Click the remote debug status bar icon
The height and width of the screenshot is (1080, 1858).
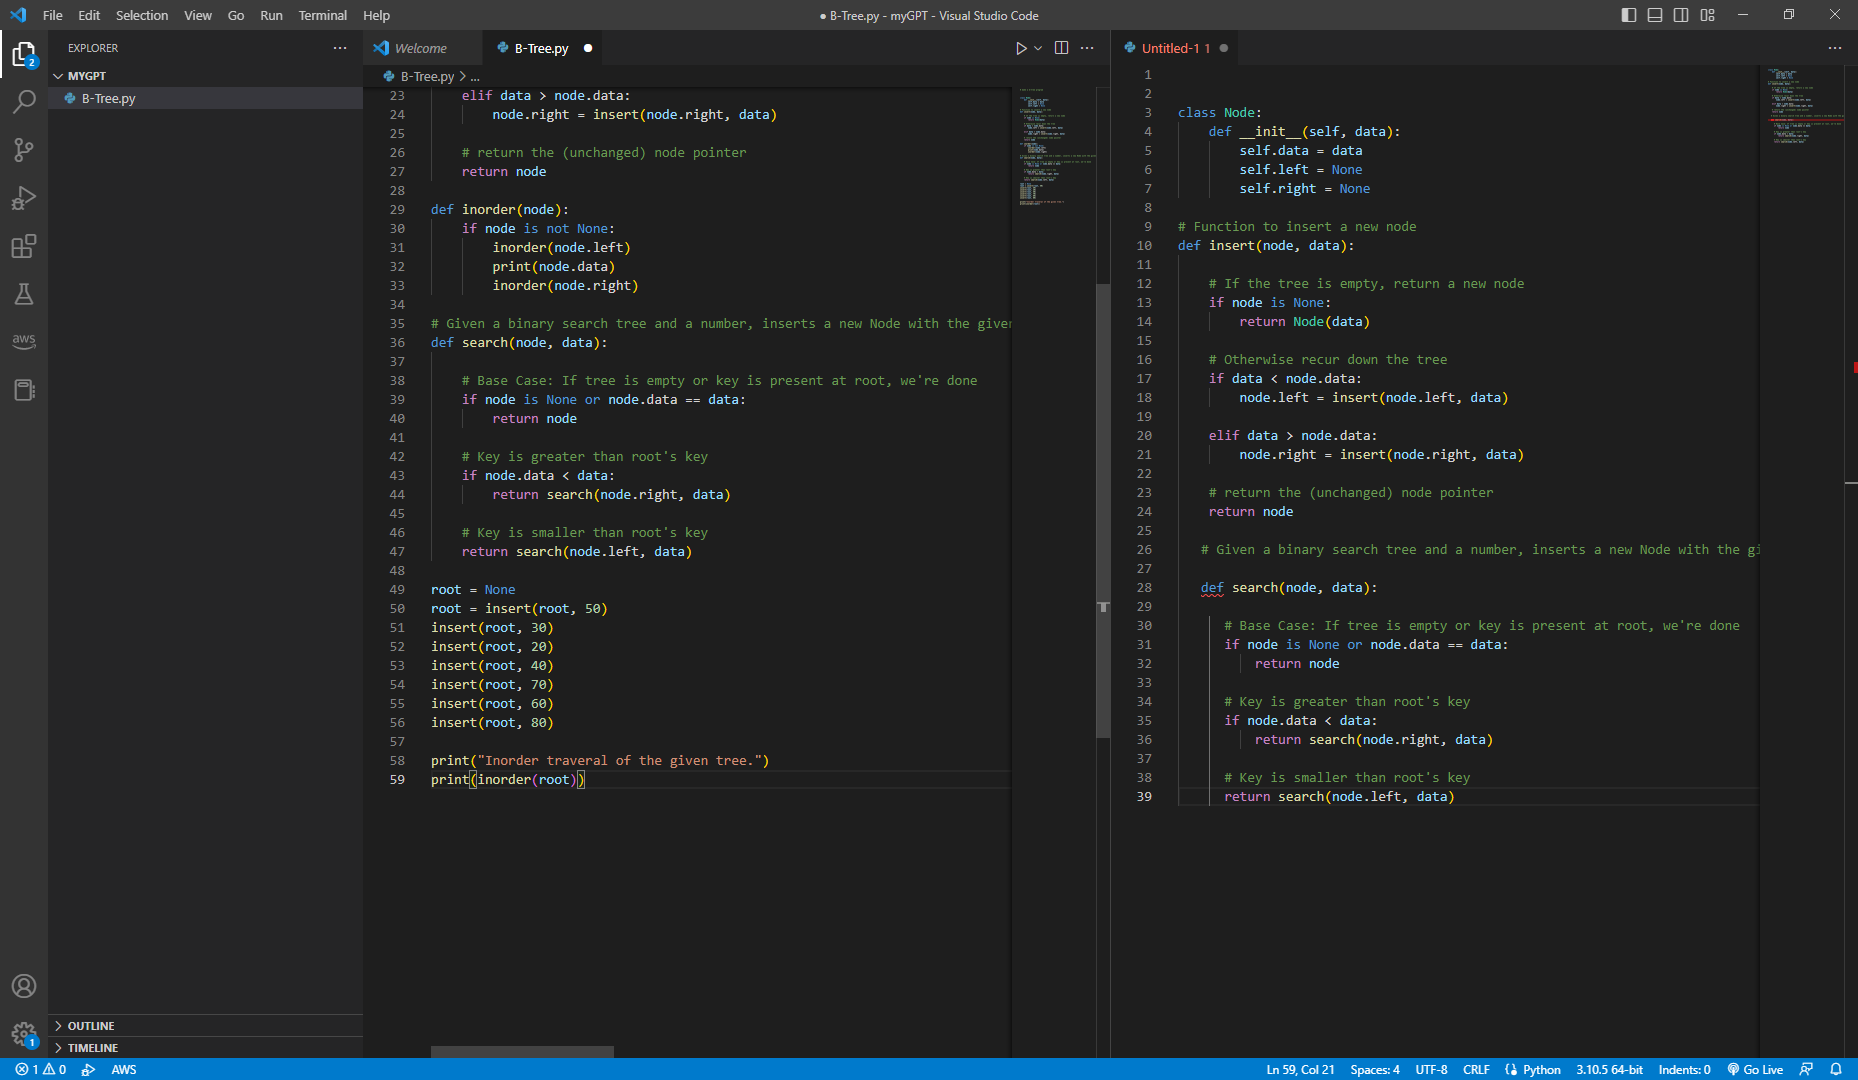[88, 1069]
